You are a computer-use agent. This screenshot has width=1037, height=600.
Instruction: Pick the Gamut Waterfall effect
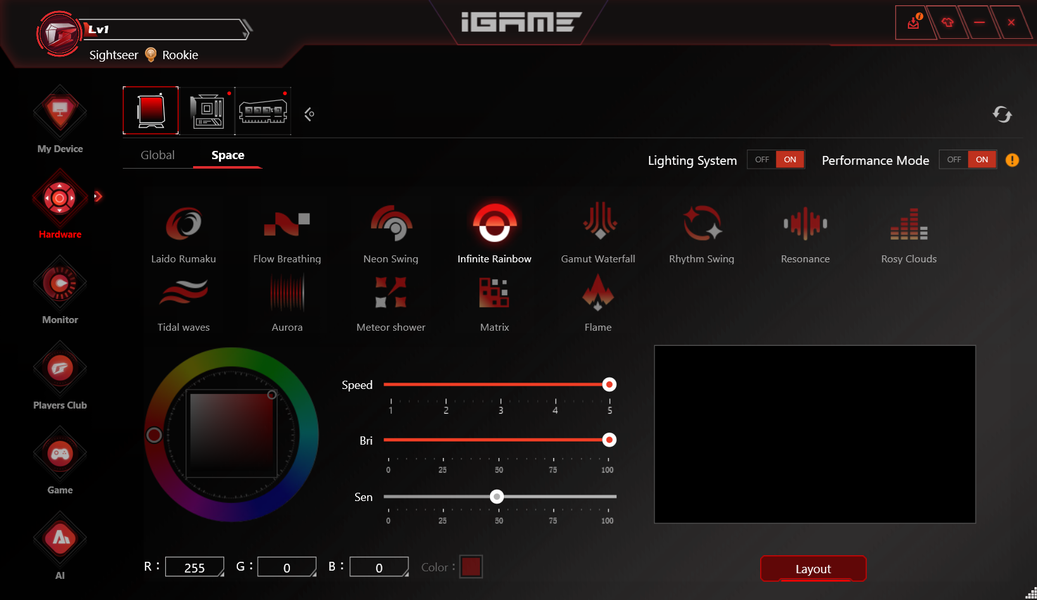(598, 234)
